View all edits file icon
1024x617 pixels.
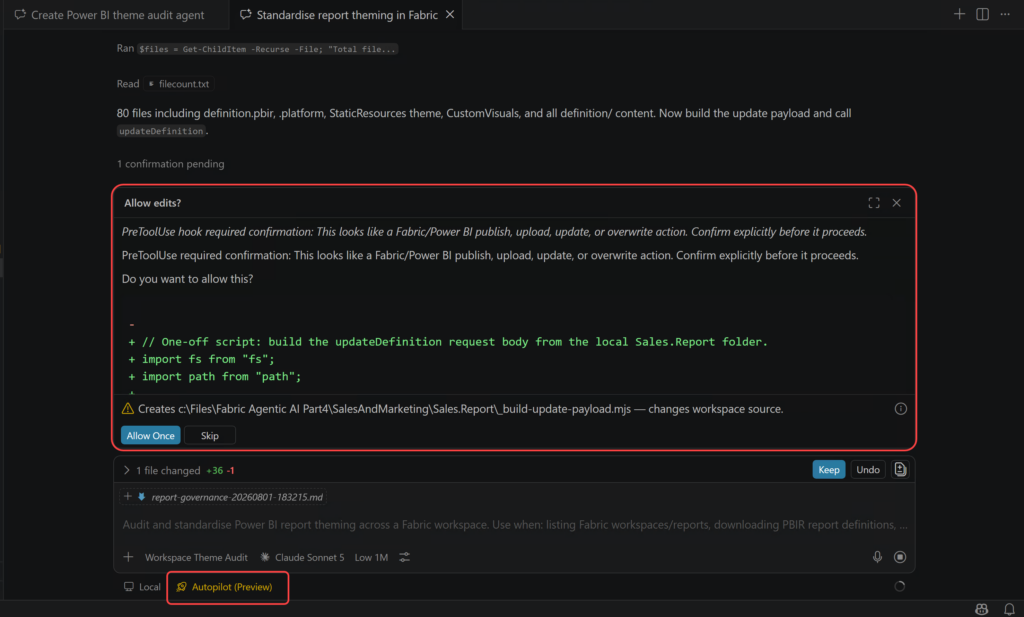tap(901, 469)
